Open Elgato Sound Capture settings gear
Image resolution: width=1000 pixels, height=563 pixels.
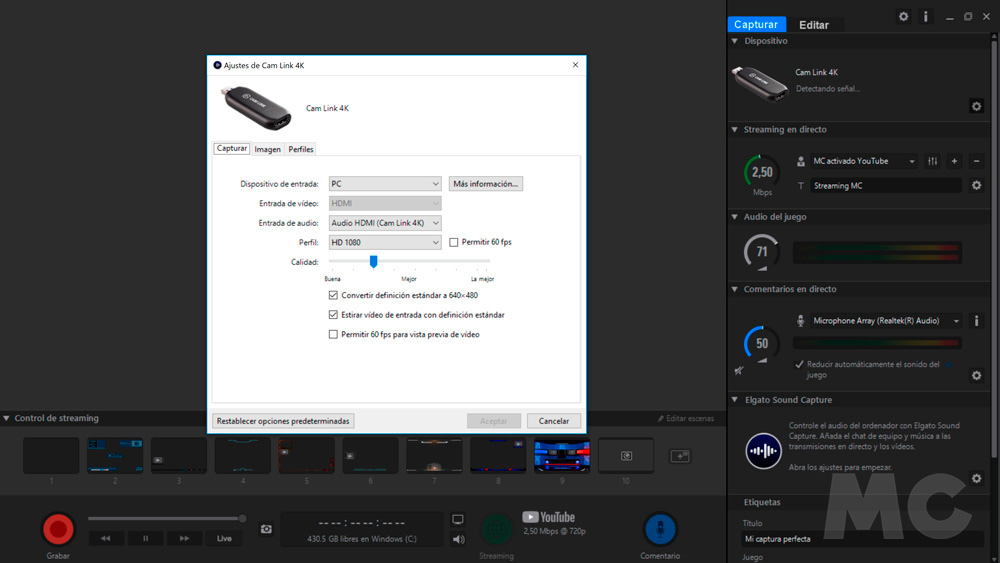(976, 478)
